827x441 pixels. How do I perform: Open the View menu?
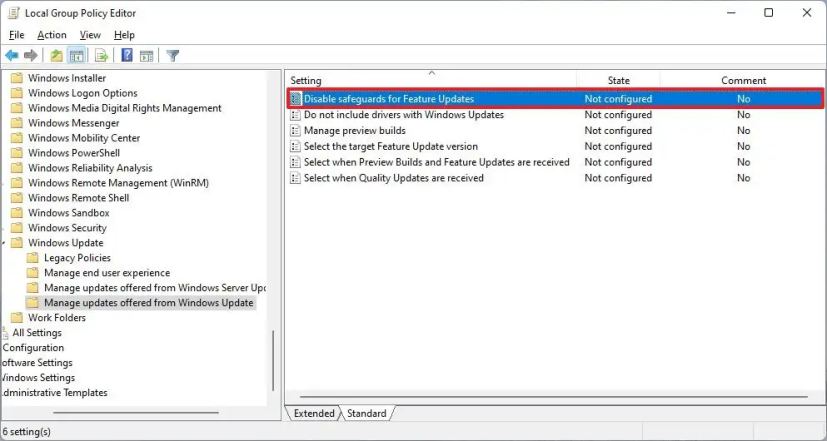click(x=90, y=35)
